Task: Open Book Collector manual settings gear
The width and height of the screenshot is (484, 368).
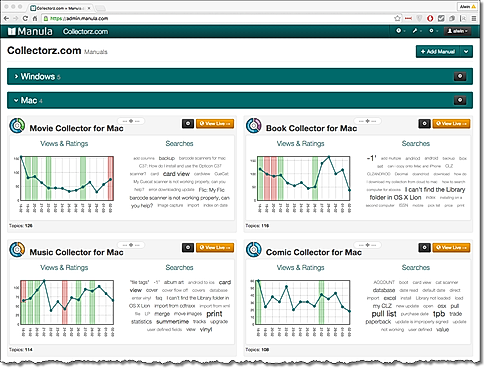Action: coord(424,124)
